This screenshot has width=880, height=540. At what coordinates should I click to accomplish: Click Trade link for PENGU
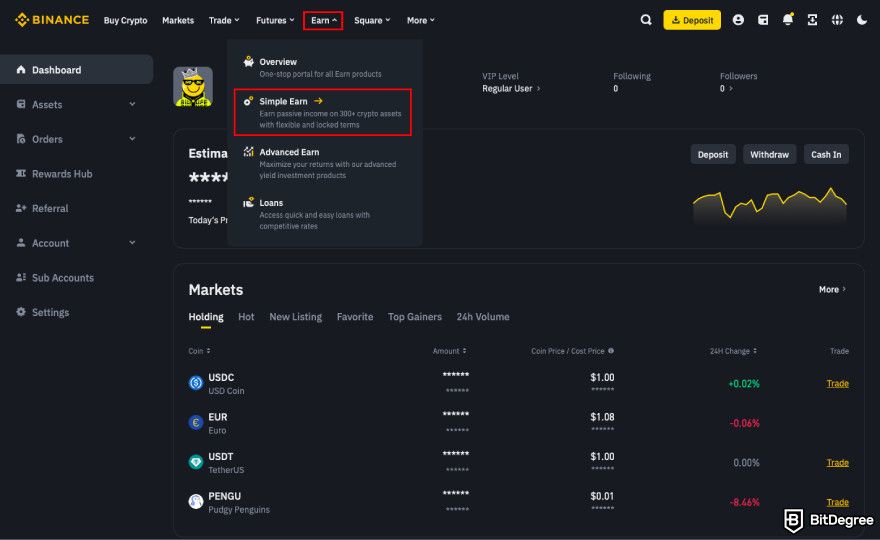837,502
